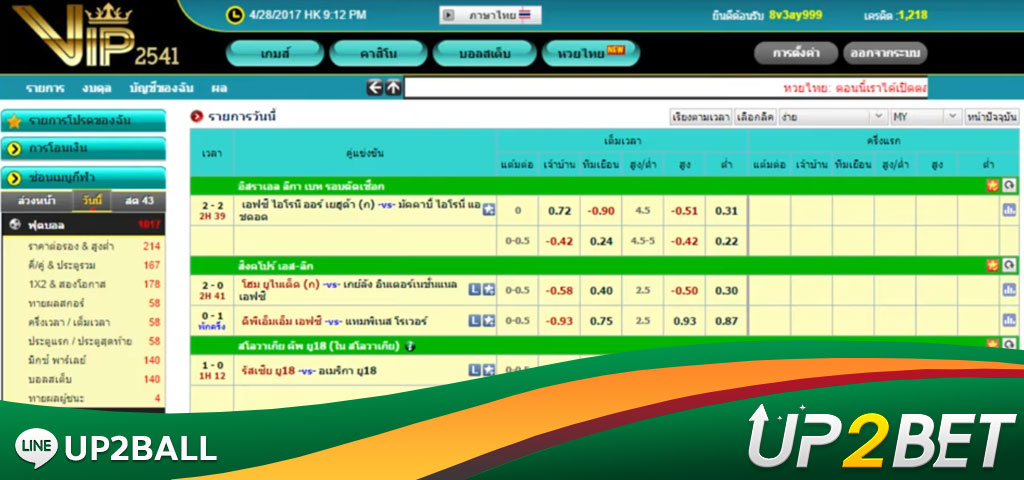Add the Russia U18 match to favorites

pos(489,370)
